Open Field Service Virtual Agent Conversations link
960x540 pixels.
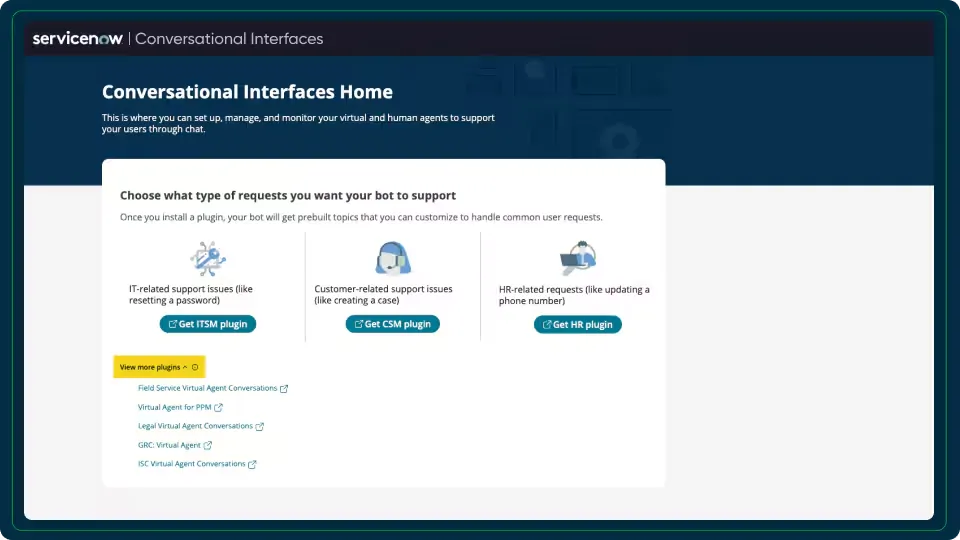pos(208,388)
